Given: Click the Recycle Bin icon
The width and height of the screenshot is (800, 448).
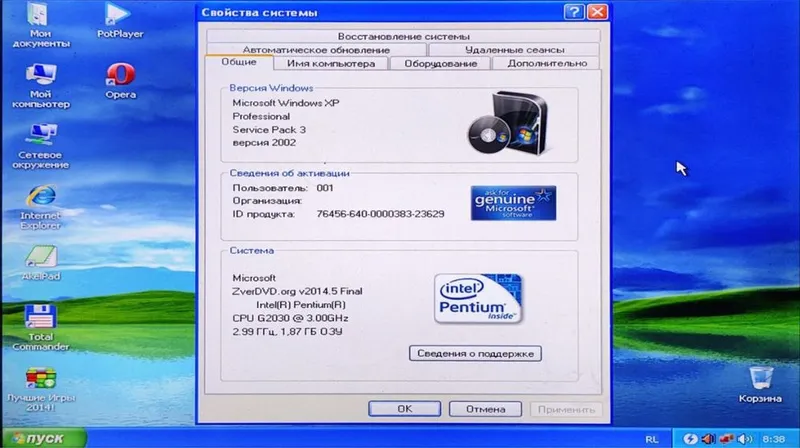Looking at the screenshot, I should click(760, 384).
